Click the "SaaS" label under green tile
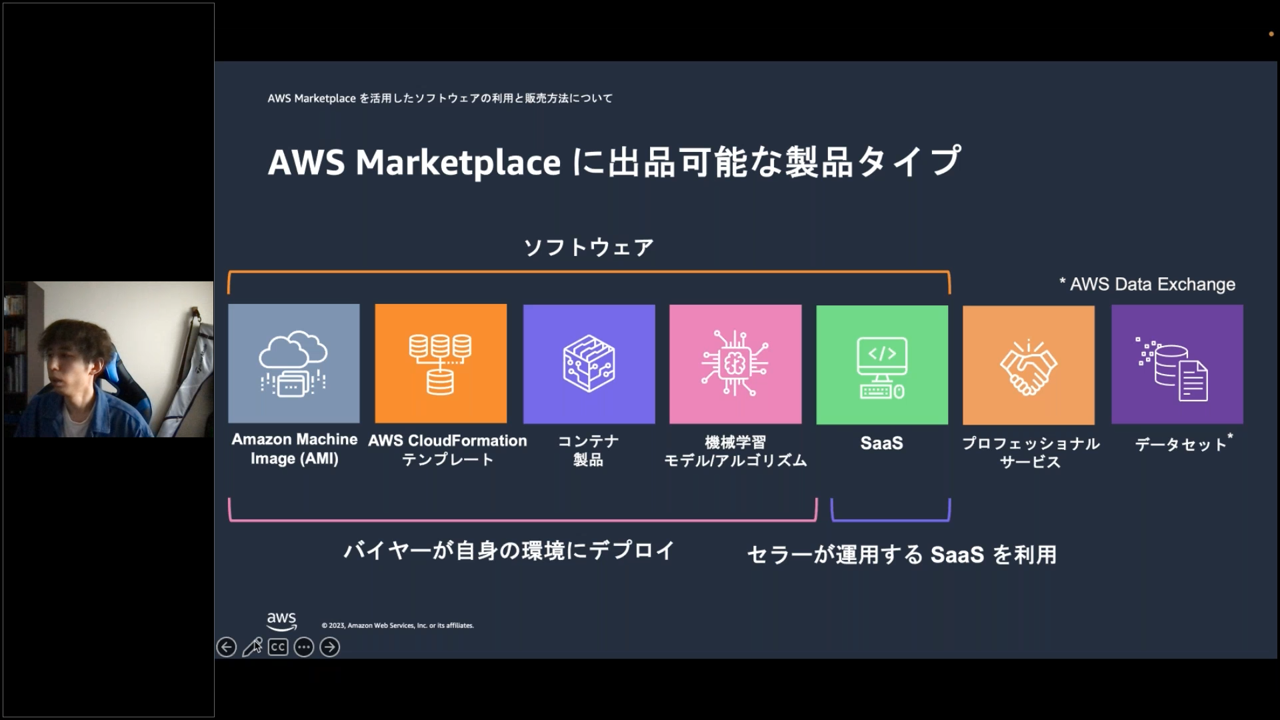The width and height of the screenshot is (1280, 720). coord(882,442)
